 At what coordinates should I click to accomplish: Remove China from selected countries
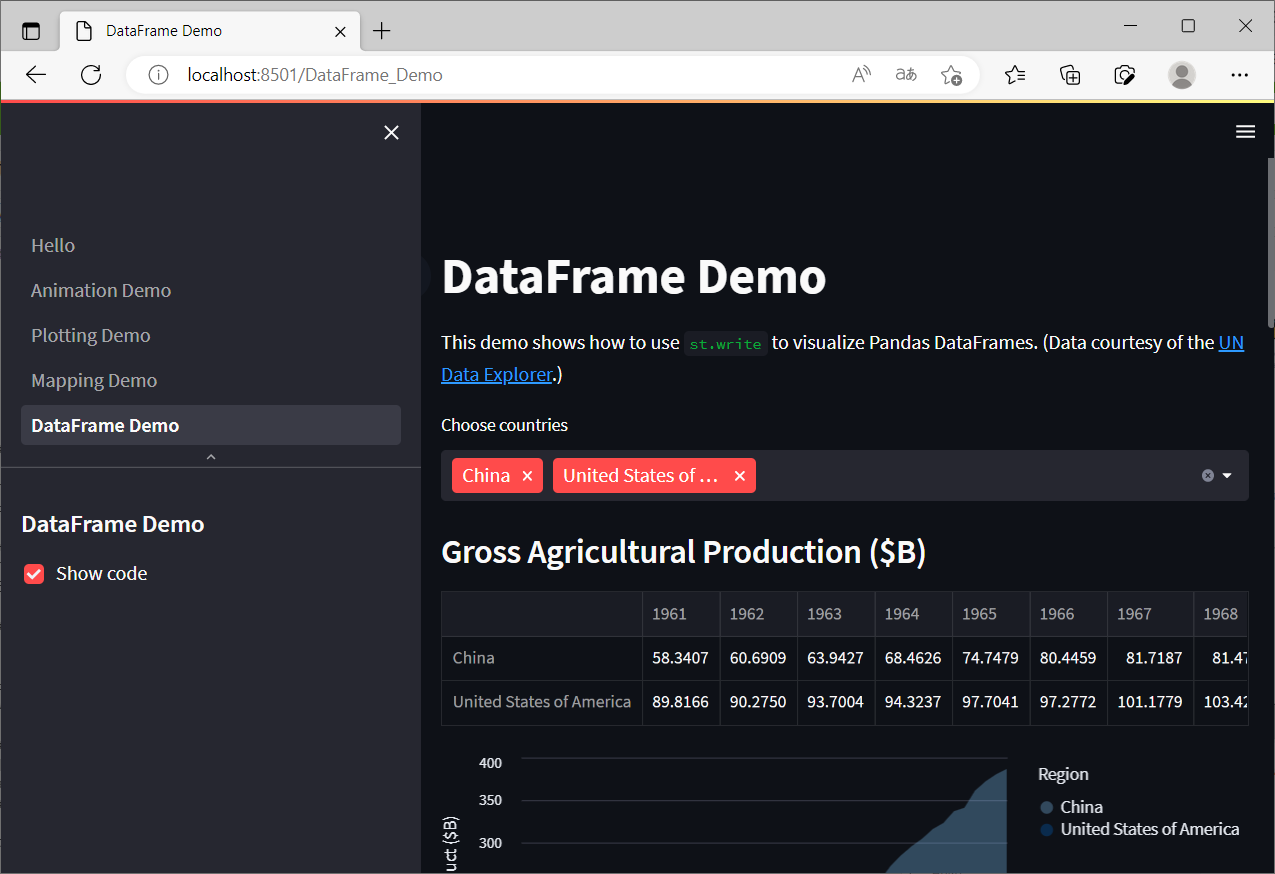(x=527, y=475)
